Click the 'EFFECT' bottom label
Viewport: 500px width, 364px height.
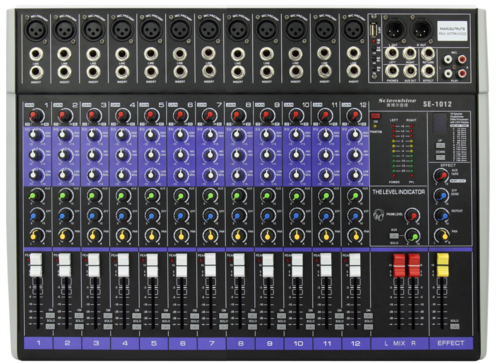pos(451,343)
